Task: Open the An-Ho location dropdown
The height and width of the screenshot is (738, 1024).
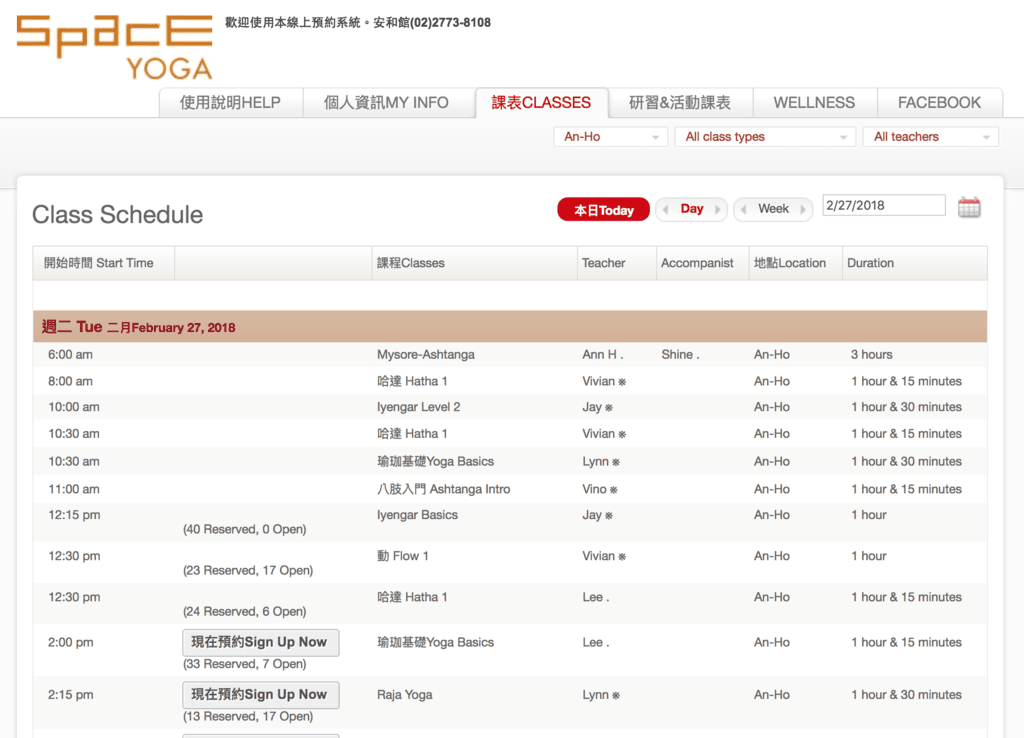Action: coord(610,137)
